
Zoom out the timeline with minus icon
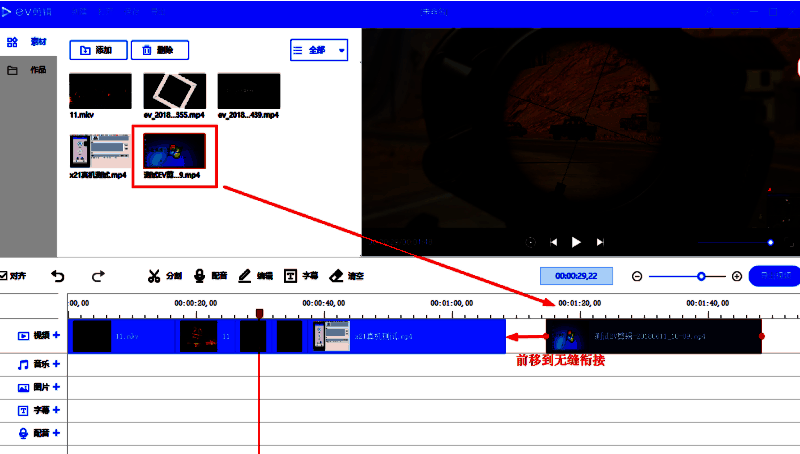click(637, 276)
